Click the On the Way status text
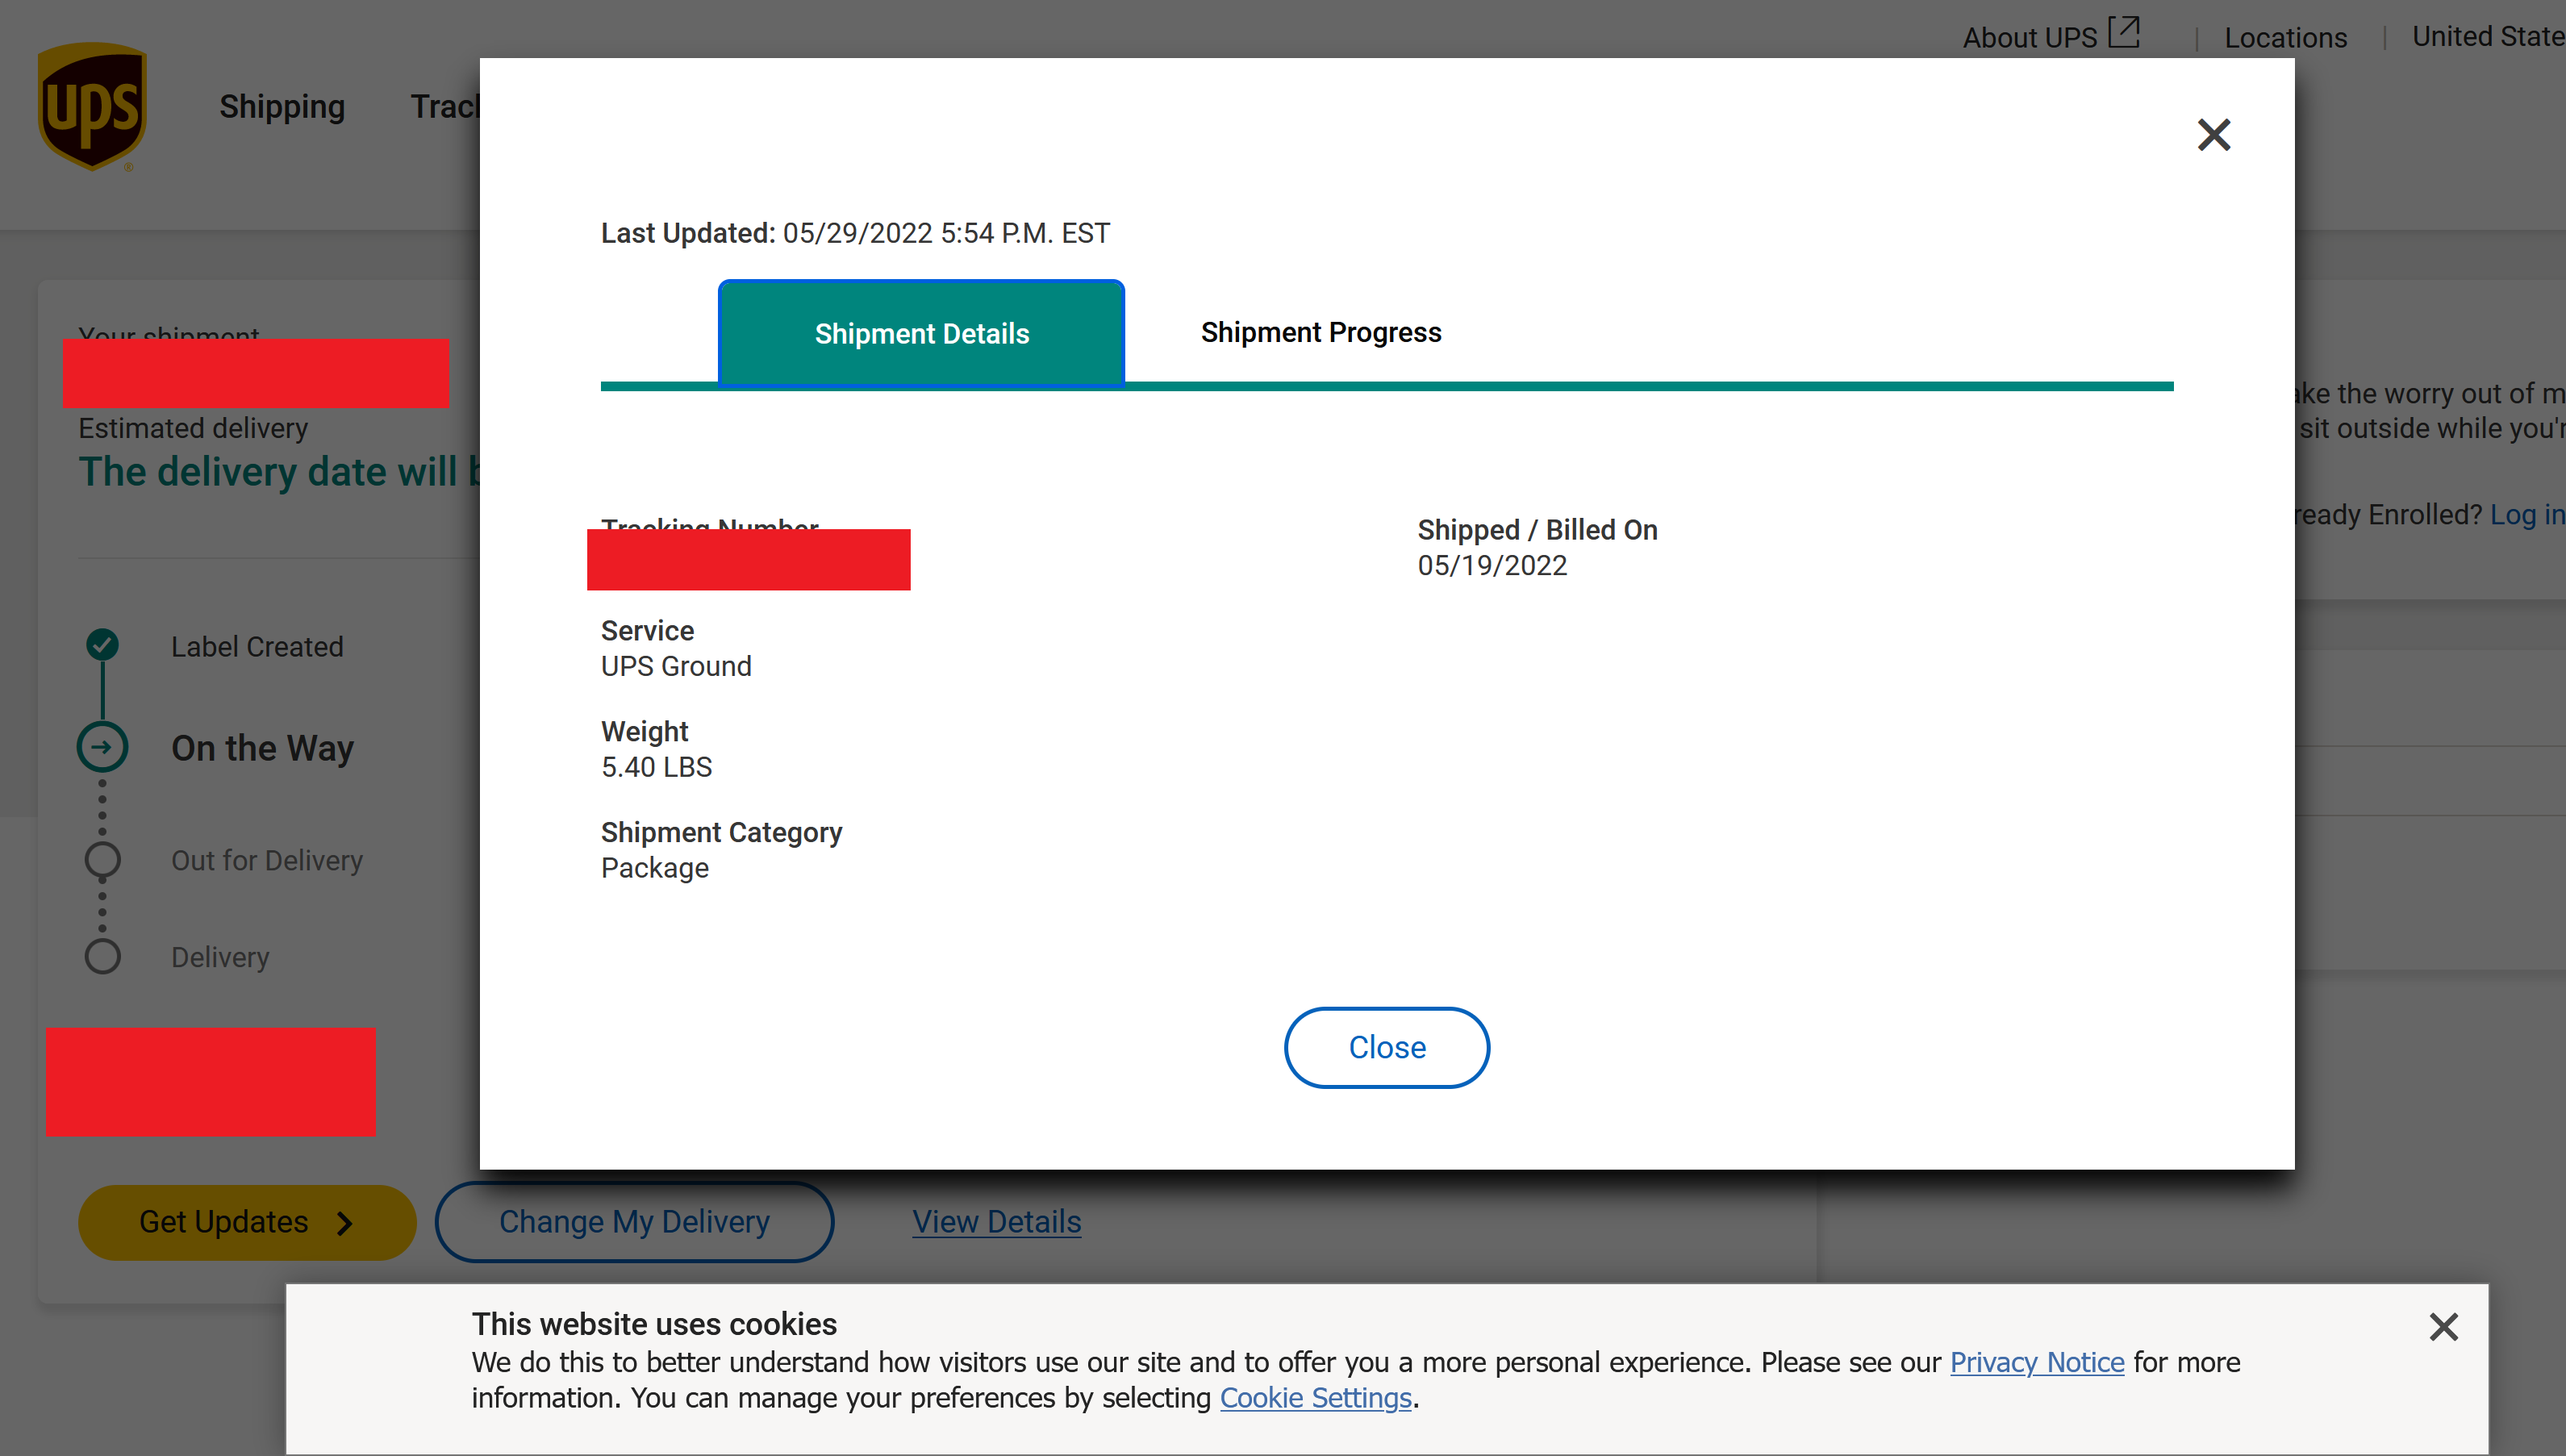The height and width of the screenshot is (1456, 2566). point(262,748)
